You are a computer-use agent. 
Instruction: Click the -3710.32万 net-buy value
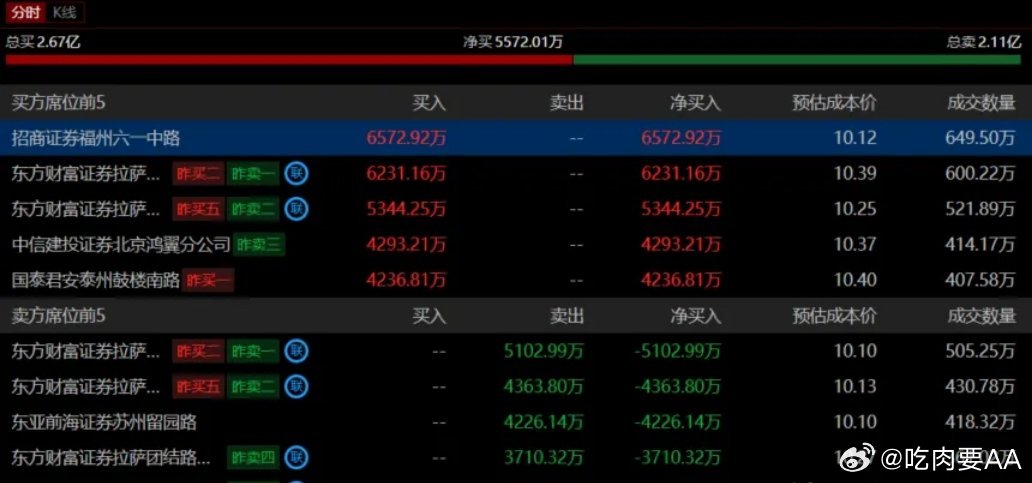tap(678, 457)
